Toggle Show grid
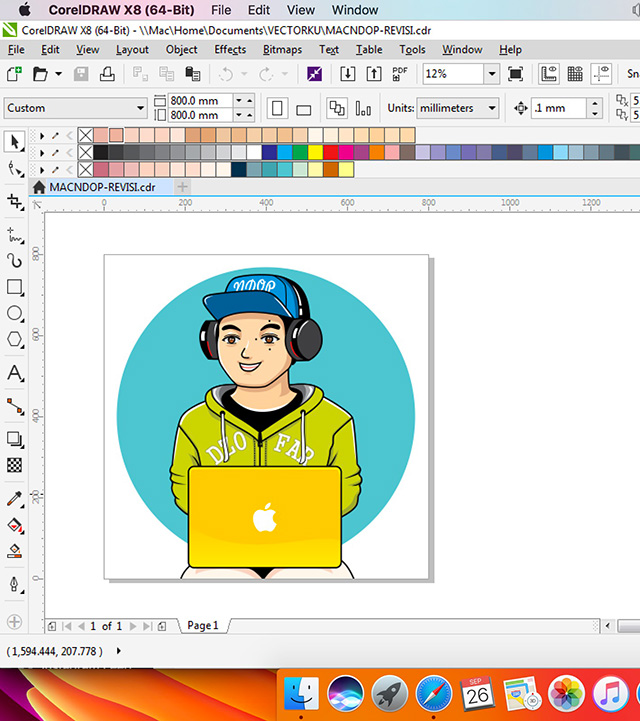 (575, 74)
